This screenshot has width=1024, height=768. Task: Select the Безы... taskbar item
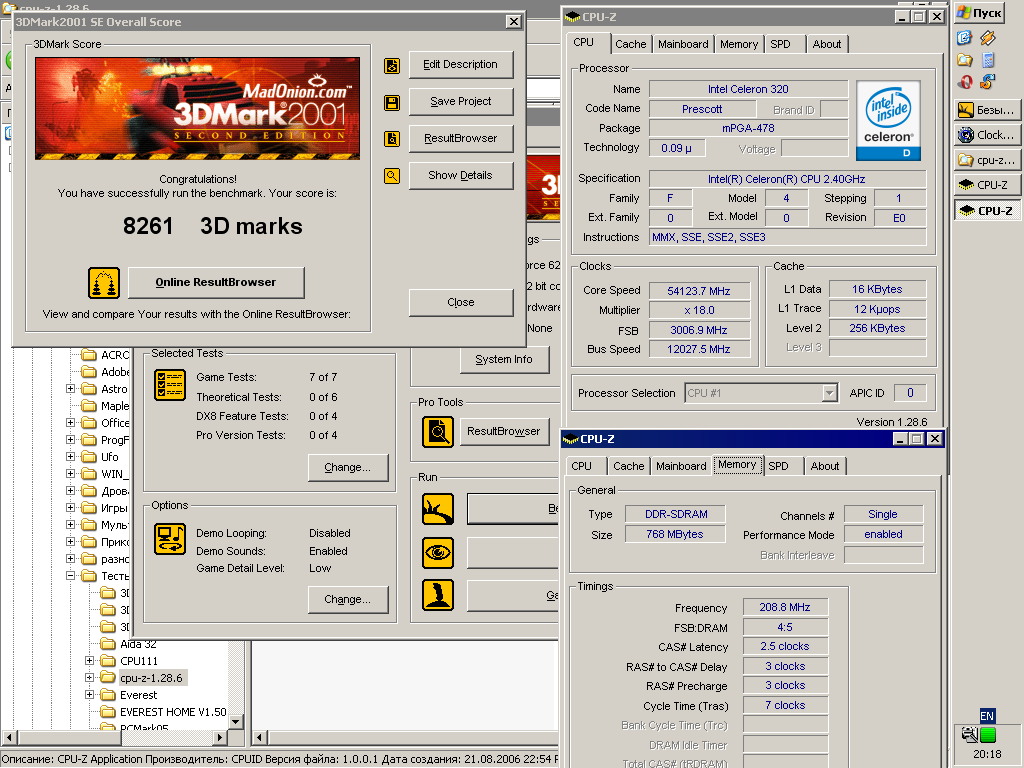tap(987, 110)
